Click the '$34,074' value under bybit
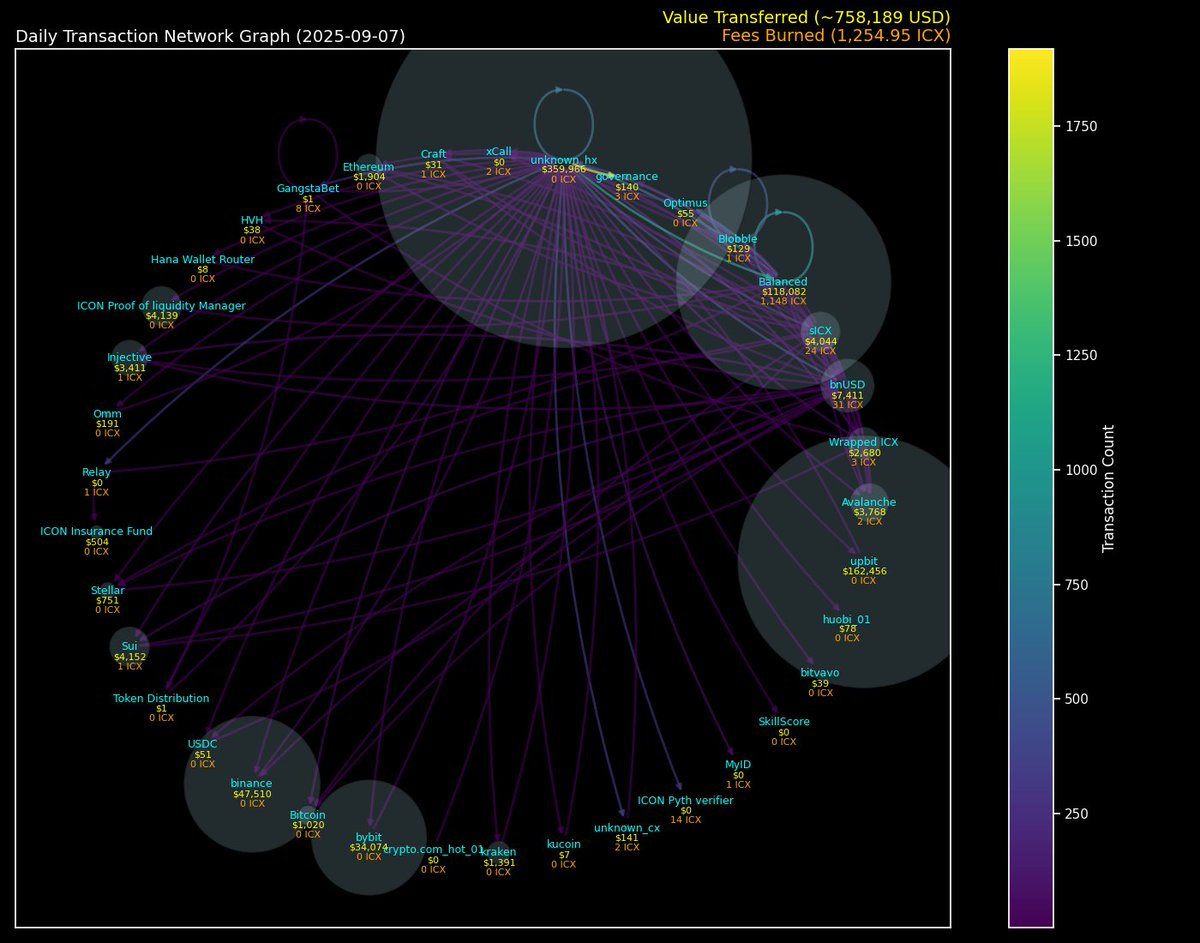The image size is (1200, 943). coord(369,847)
